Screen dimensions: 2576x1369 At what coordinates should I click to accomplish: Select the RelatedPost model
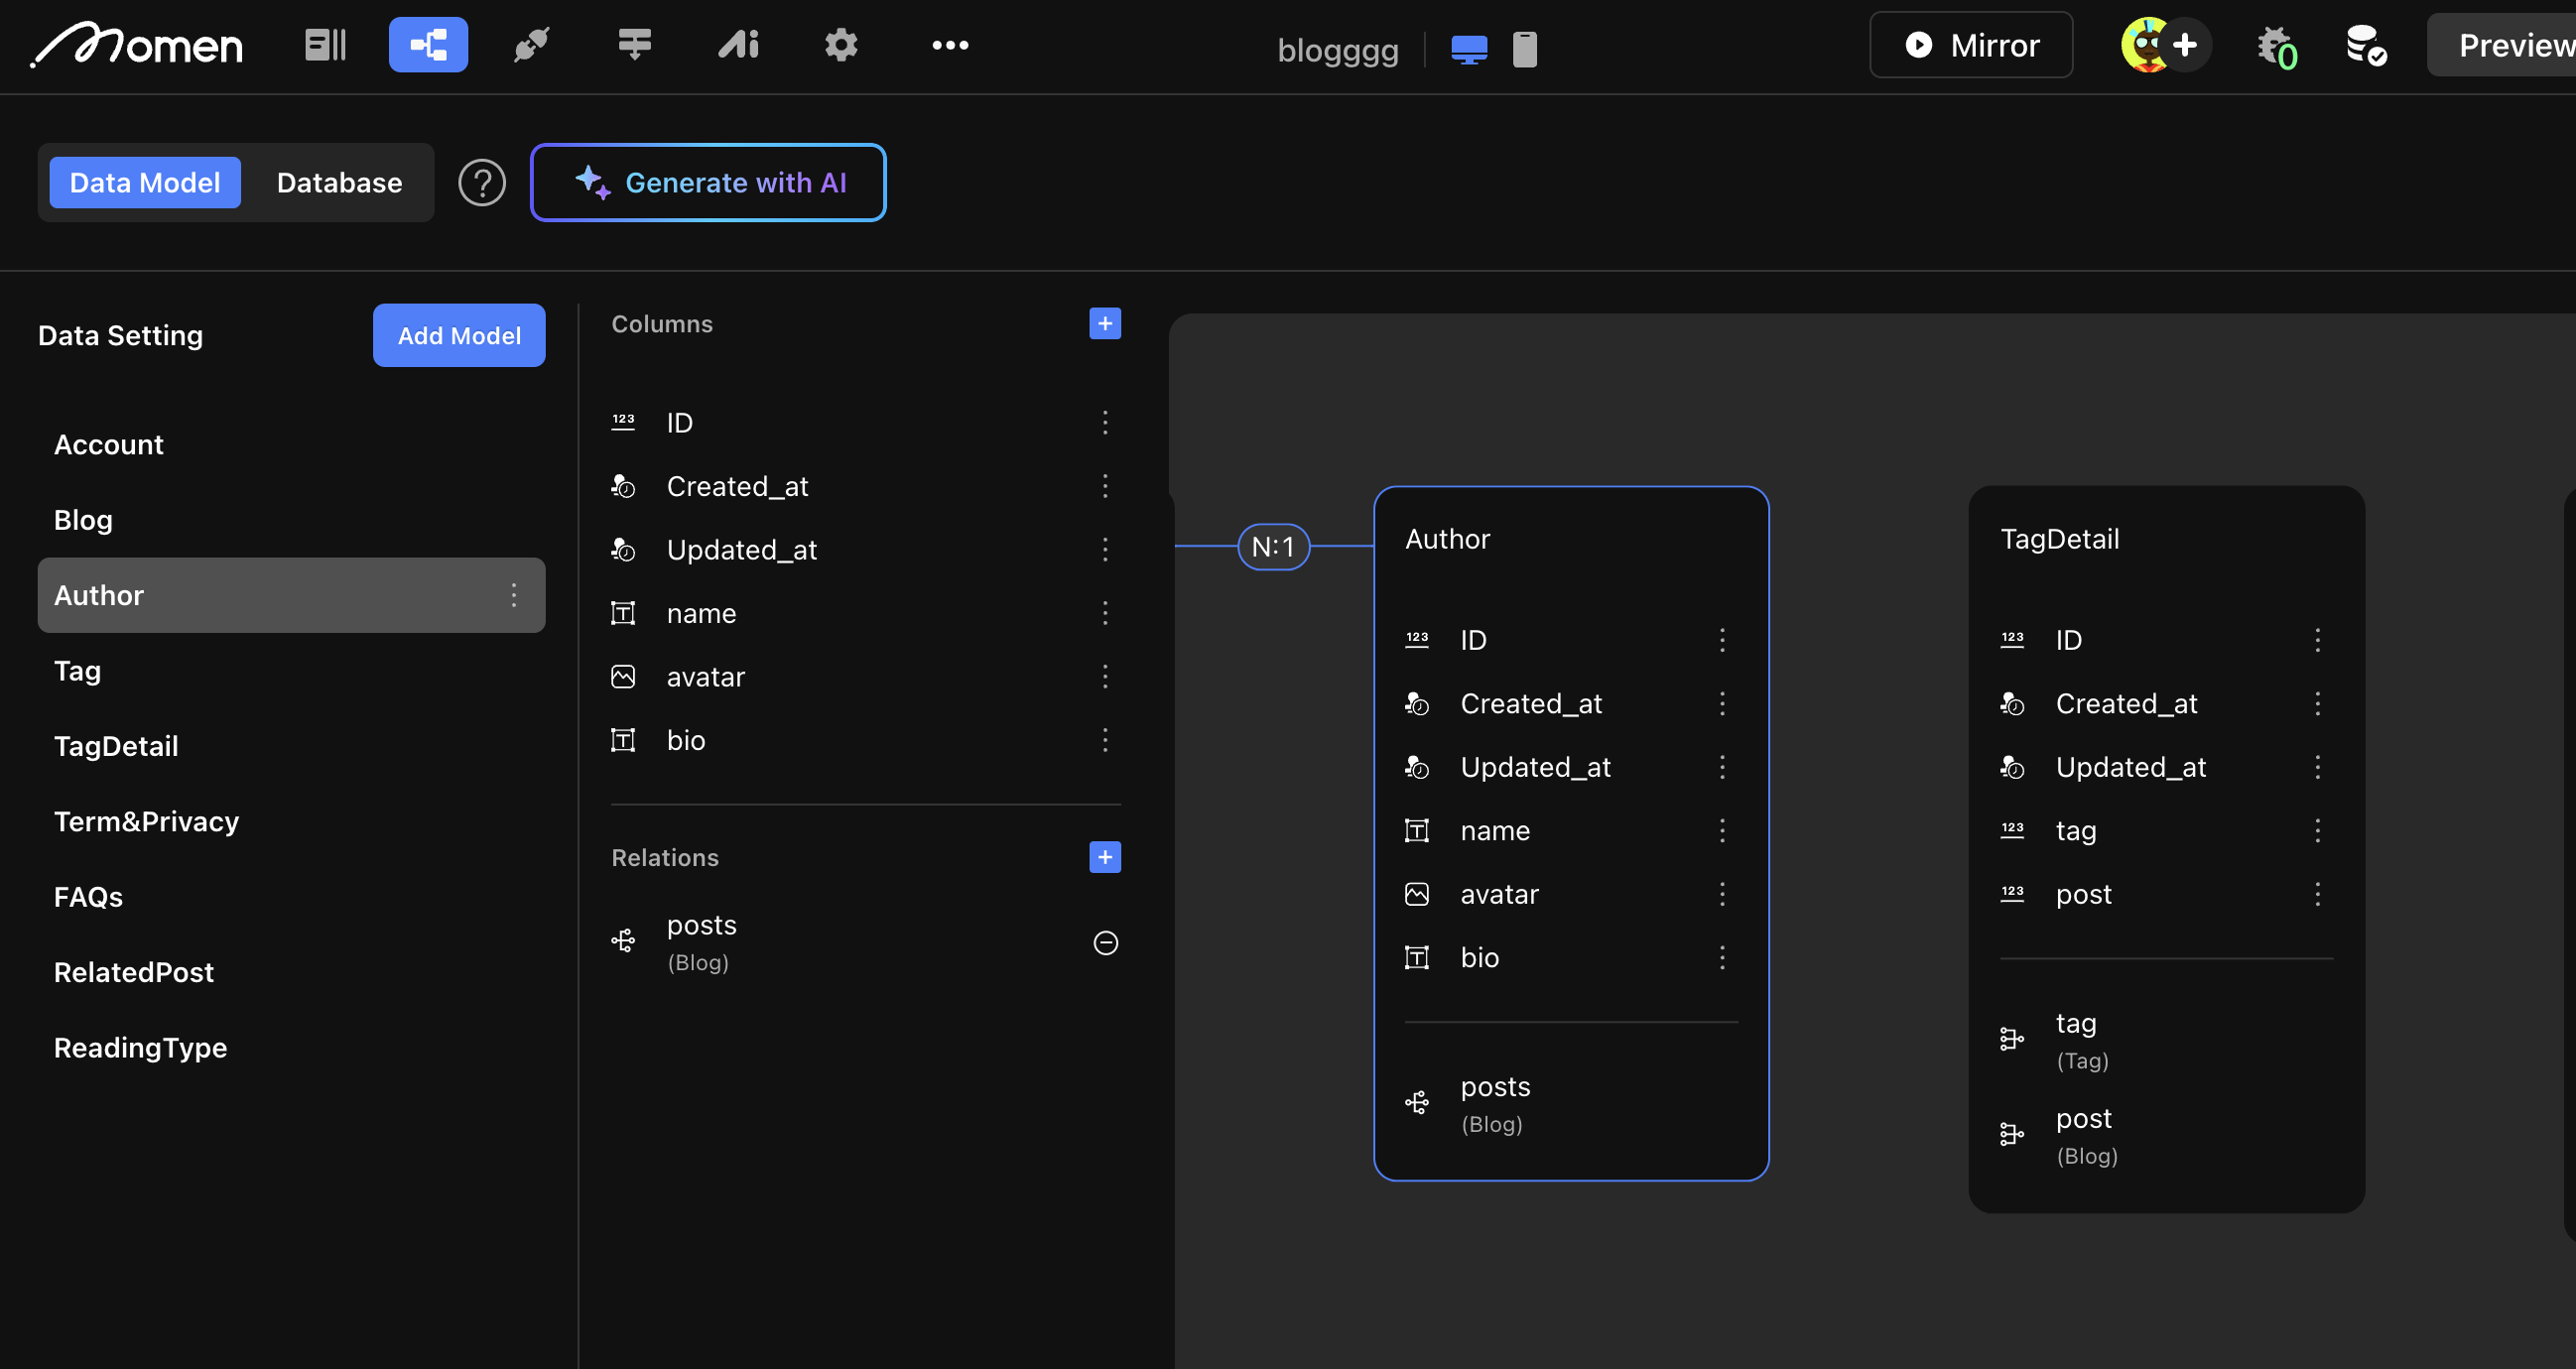(x=291, y=973)
